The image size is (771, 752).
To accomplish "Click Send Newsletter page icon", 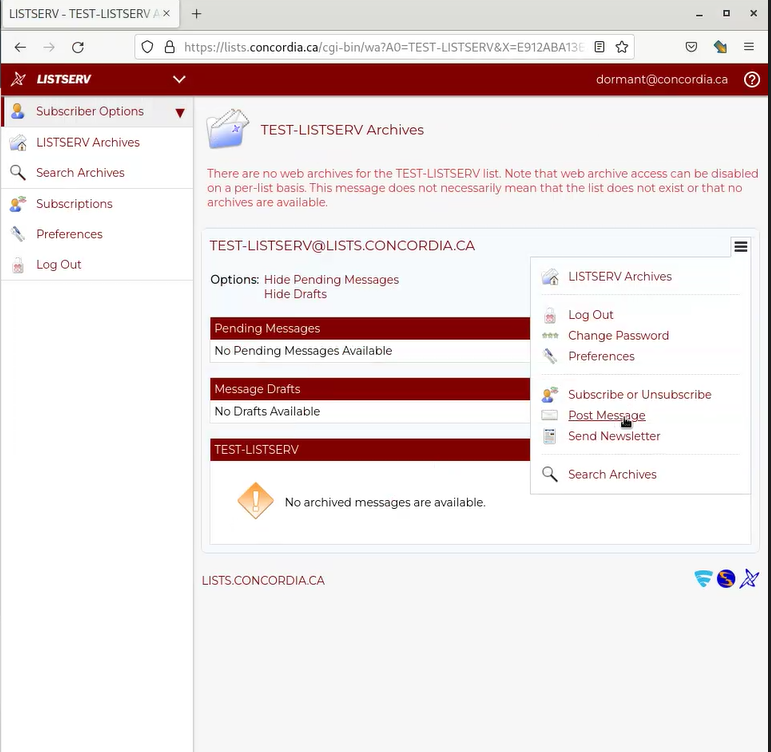I will 550,436.
